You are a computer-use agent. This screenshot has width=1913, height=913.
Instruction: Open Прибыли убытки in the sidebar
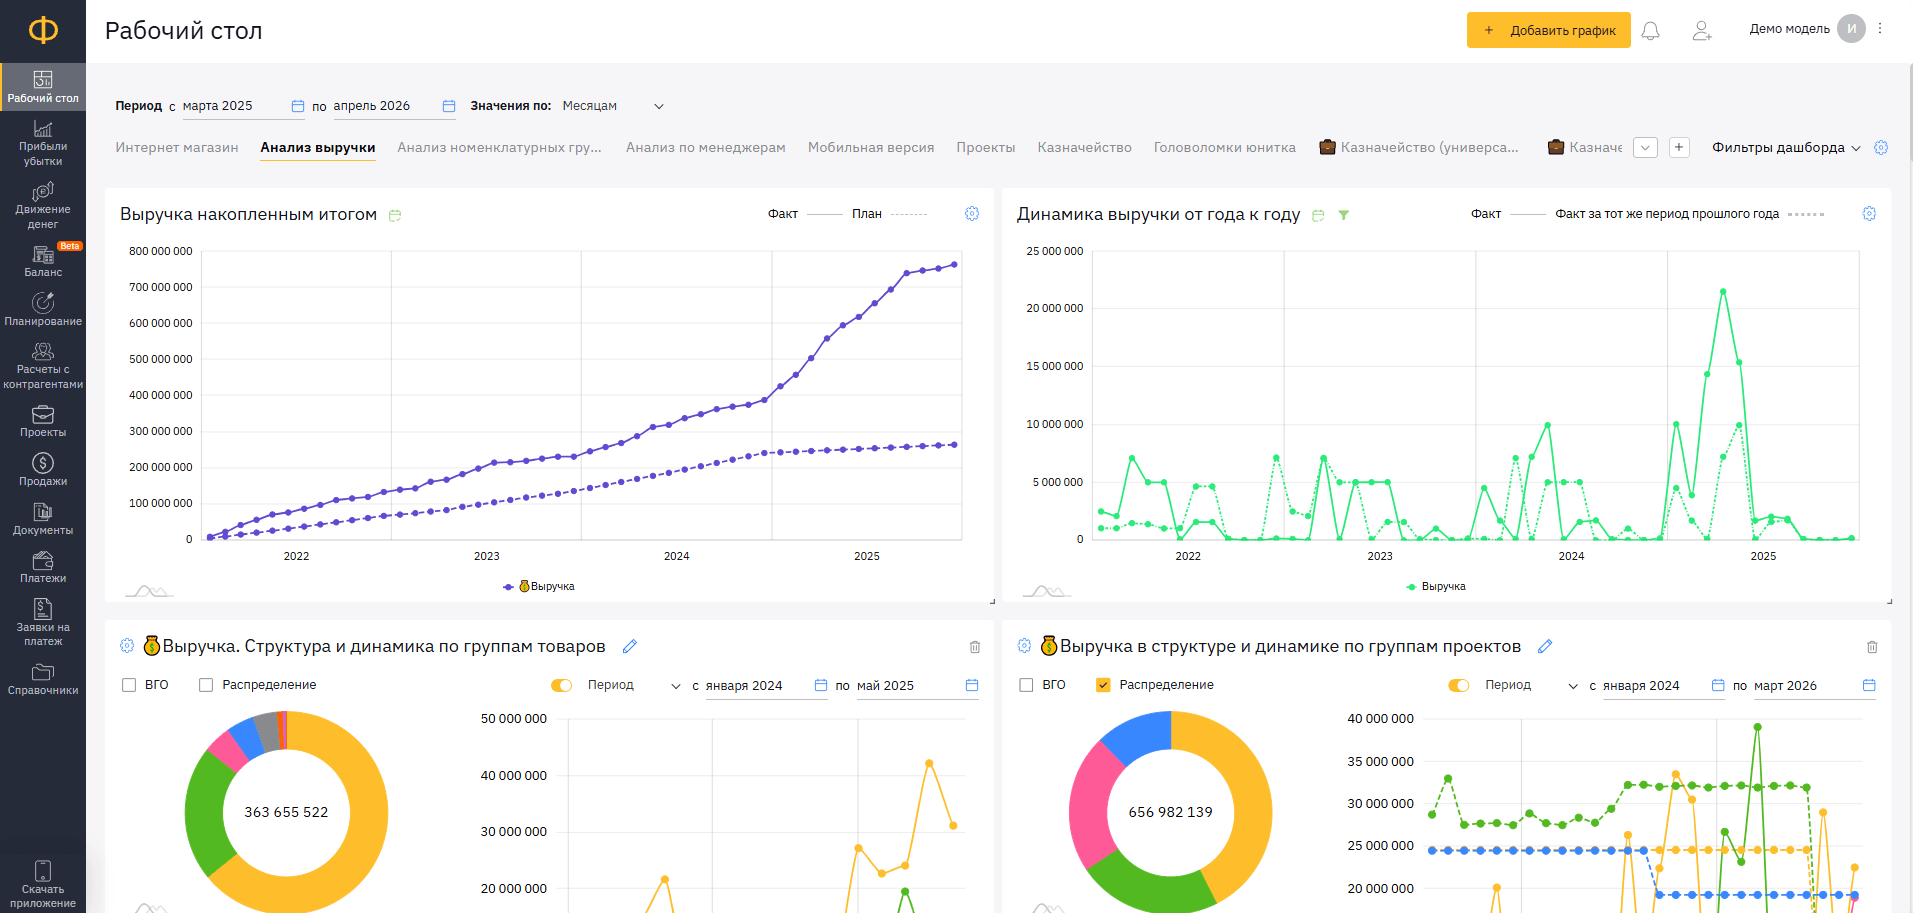[43, 143]
